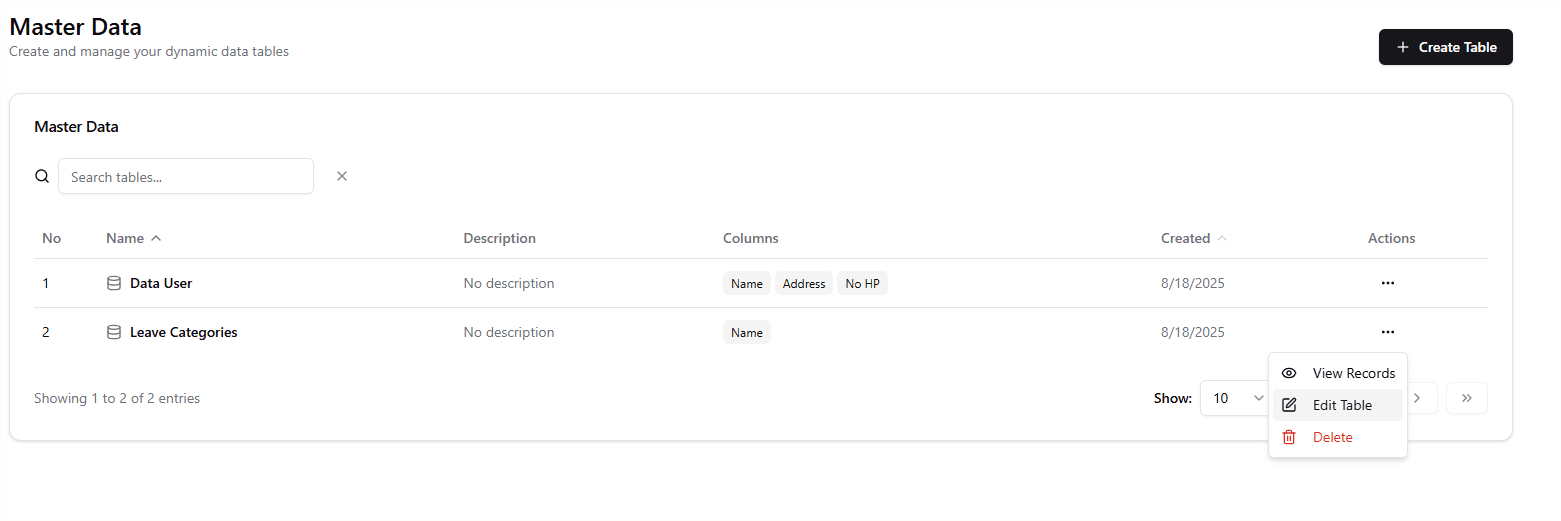Open the Leave Categories table name

pyautogui.click(x=183, y=332)
